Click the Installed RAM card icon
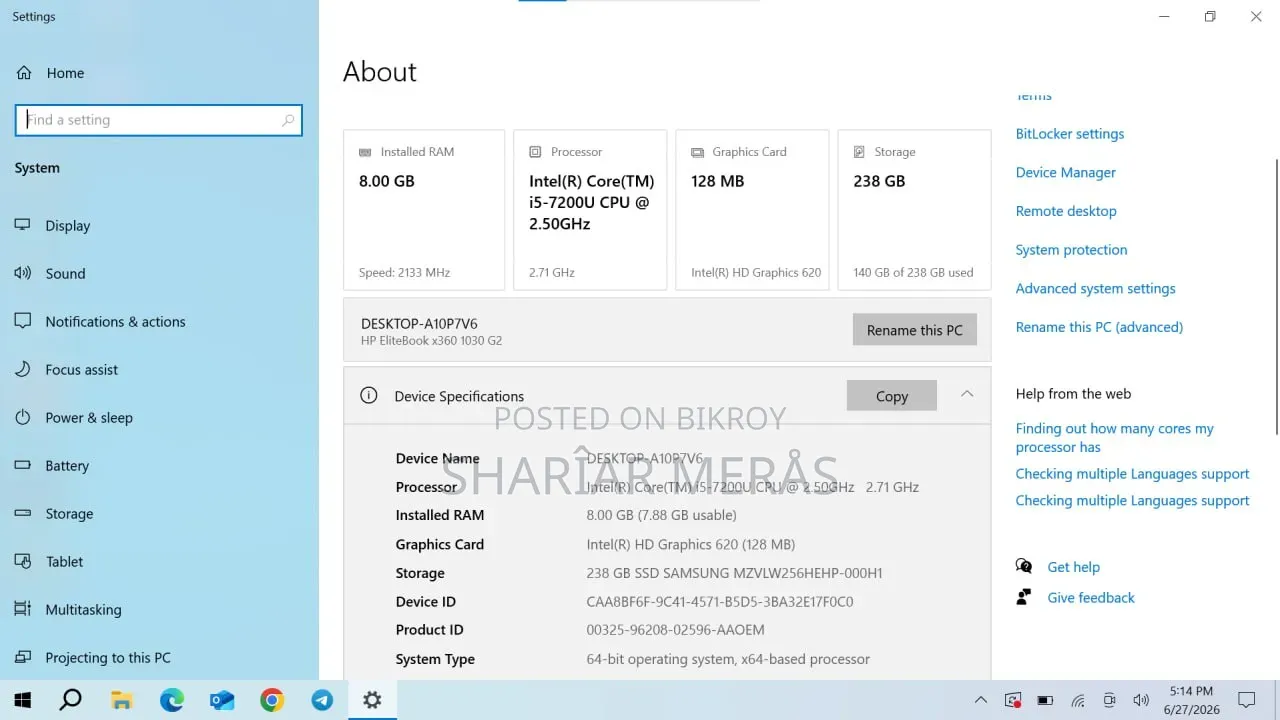This screenshot has height=720, width=1280. click(x=365, y=152)
